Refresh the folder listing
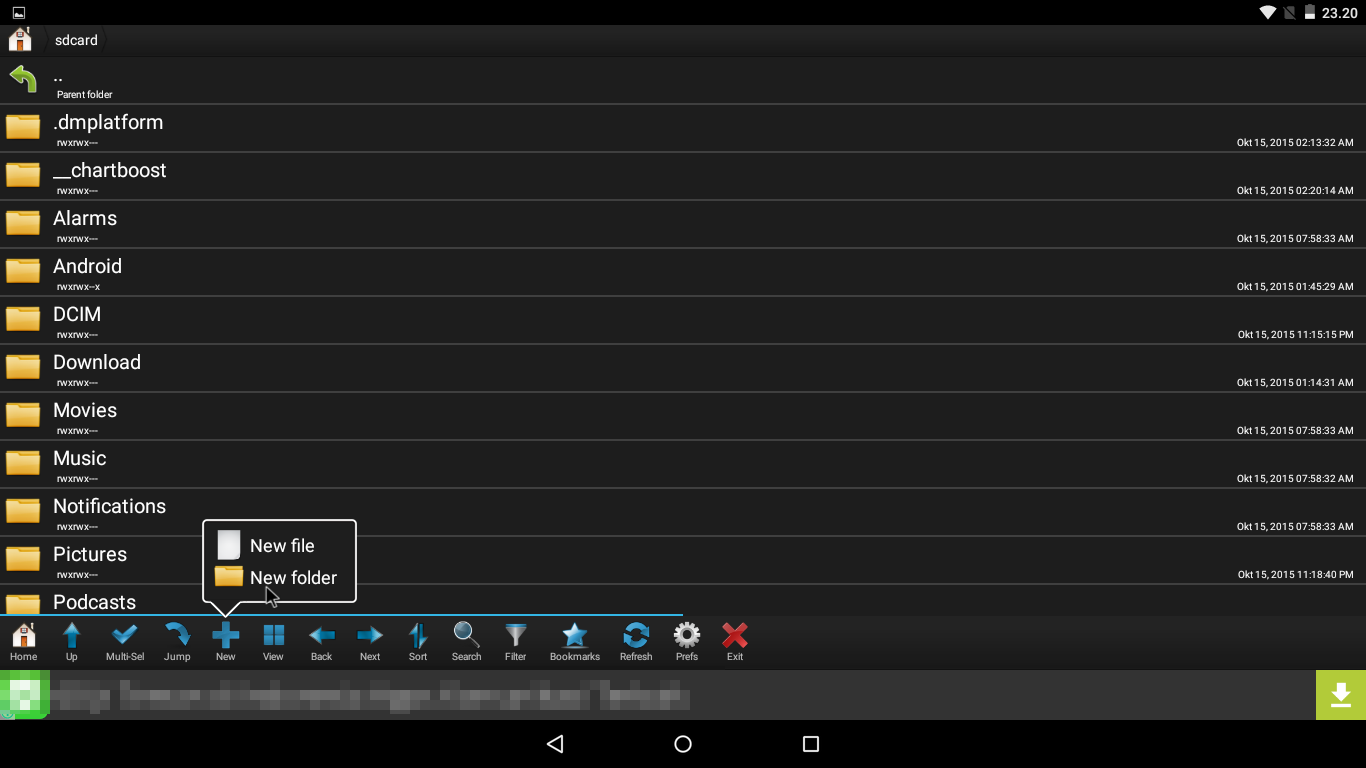 (x=636, y=641)
